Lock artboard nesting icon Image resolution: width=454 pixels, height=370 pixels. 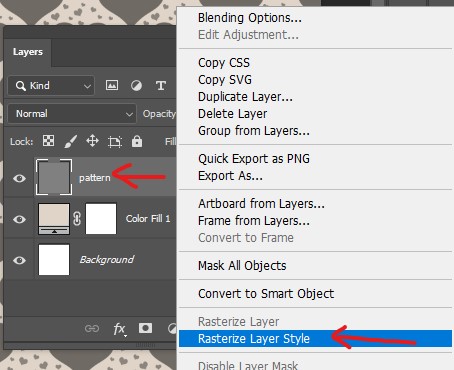115,142
